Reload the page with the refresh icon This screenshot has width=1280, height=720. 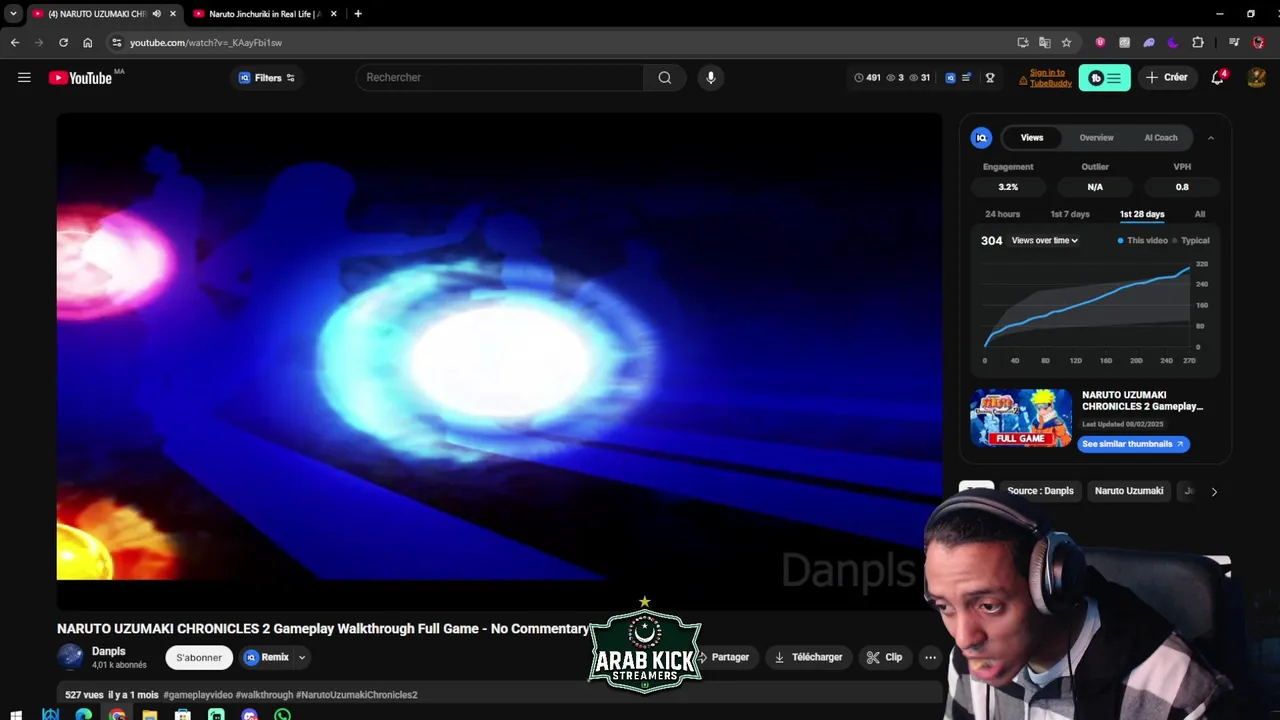(x=63, y=42)
